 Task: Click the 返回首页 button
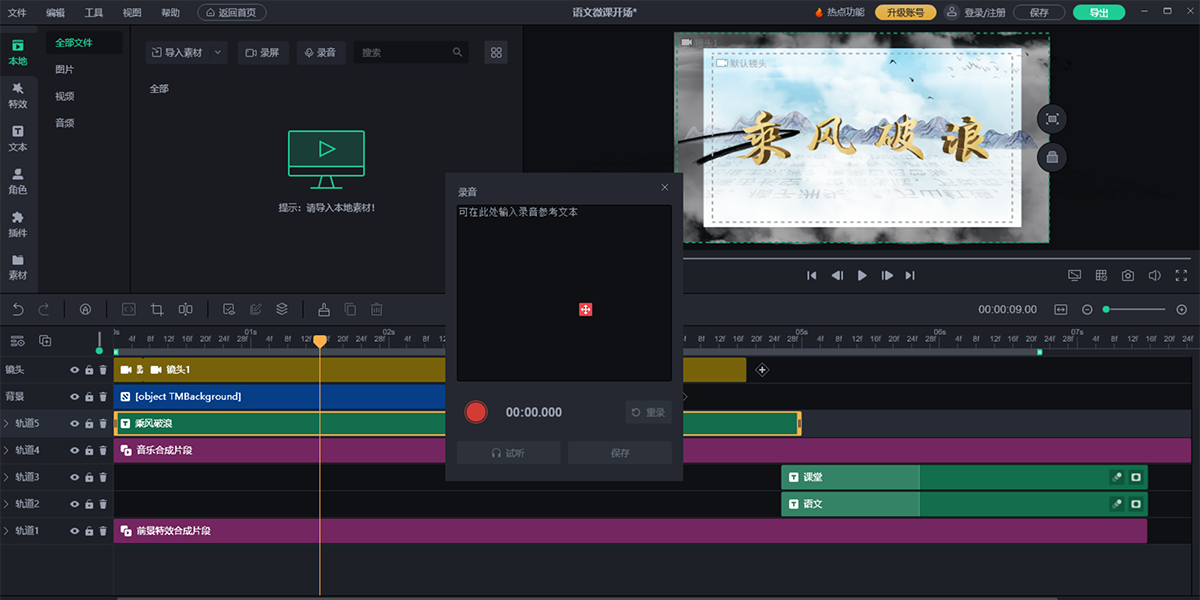pyautogui.click(x=232, y=13)
